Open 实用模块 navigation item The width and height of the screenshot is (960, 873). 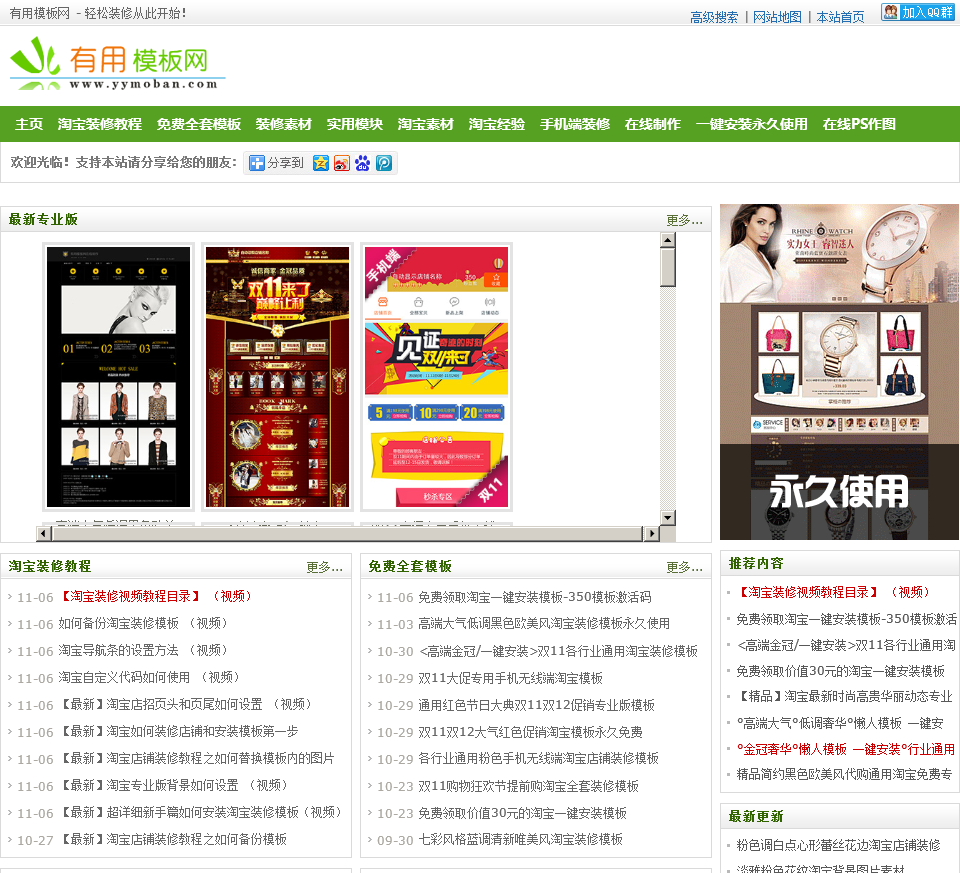point(354,124)
